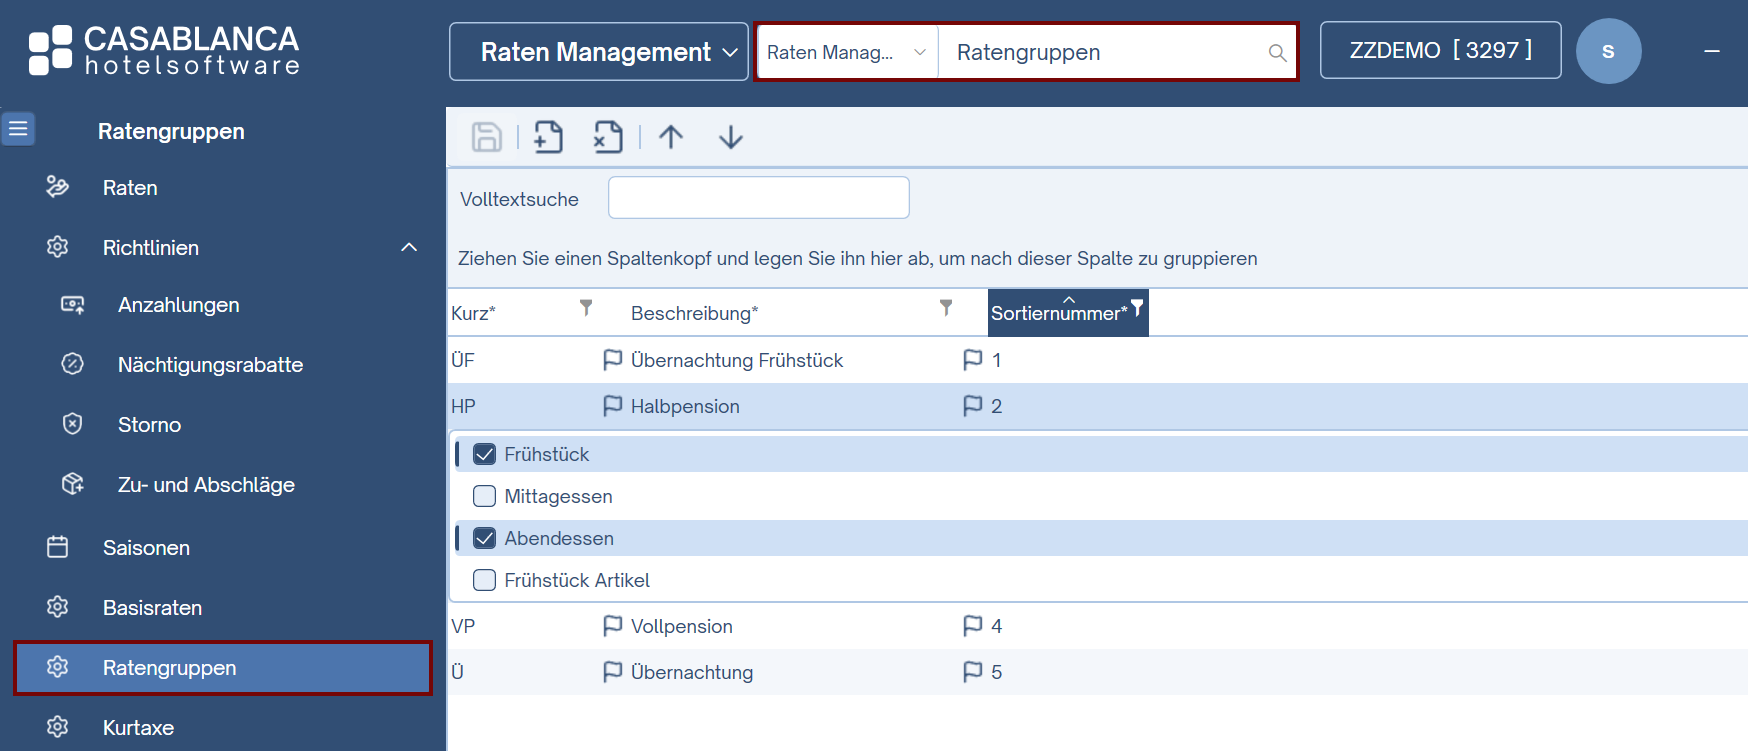Check the Frühstück Artikel checkbox
This screenshot has height=751, width=1748.
pos(484,580)
